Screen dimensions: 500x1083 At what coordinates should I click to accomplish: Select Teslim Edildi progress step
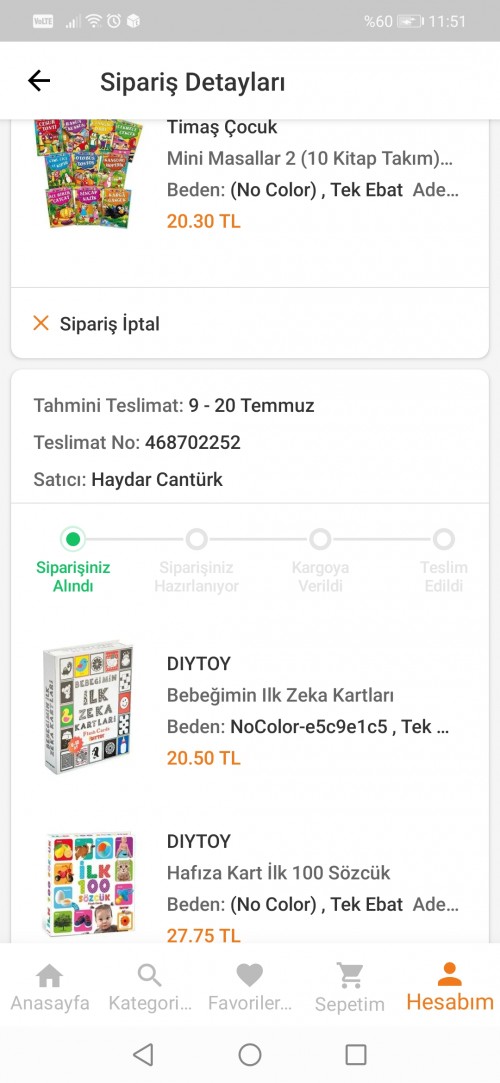click(443, 539)
